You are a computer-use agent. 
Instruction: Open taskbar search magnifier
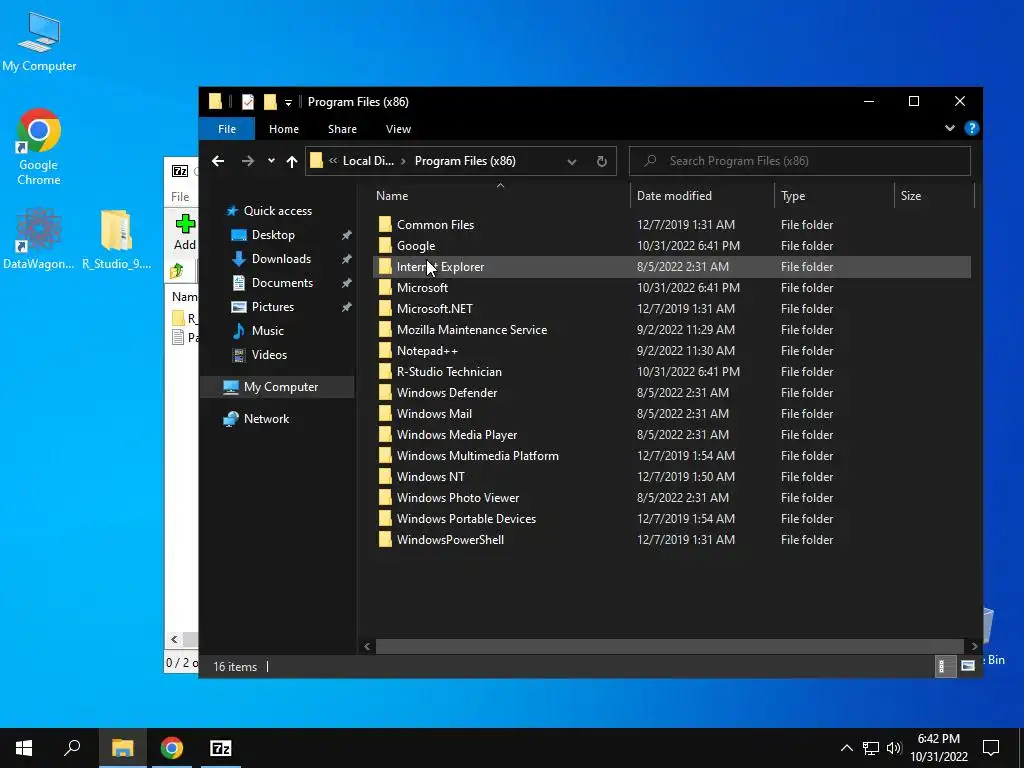[x=72, y=748]
